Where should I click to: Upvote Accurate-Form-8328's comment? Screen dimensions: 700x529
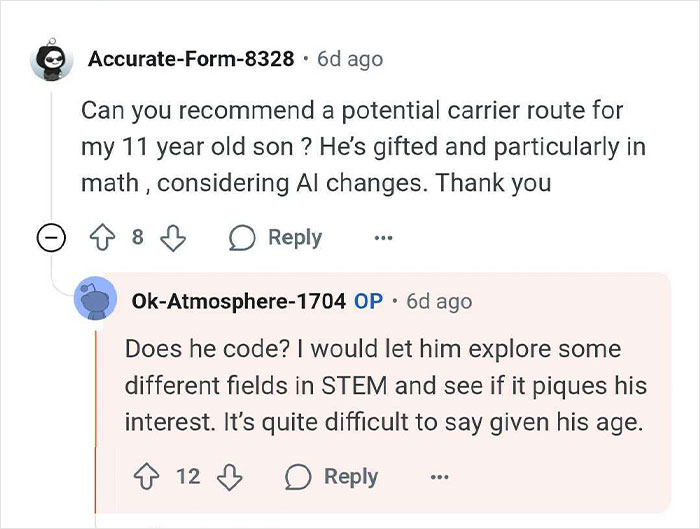click(103, 237)
